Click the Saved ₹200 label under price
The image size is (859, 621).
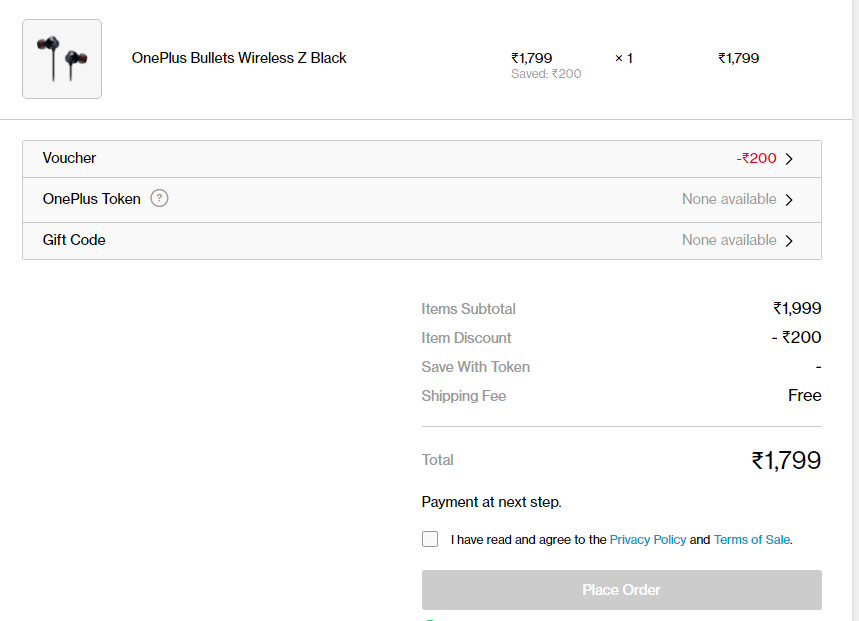(546, 73)
